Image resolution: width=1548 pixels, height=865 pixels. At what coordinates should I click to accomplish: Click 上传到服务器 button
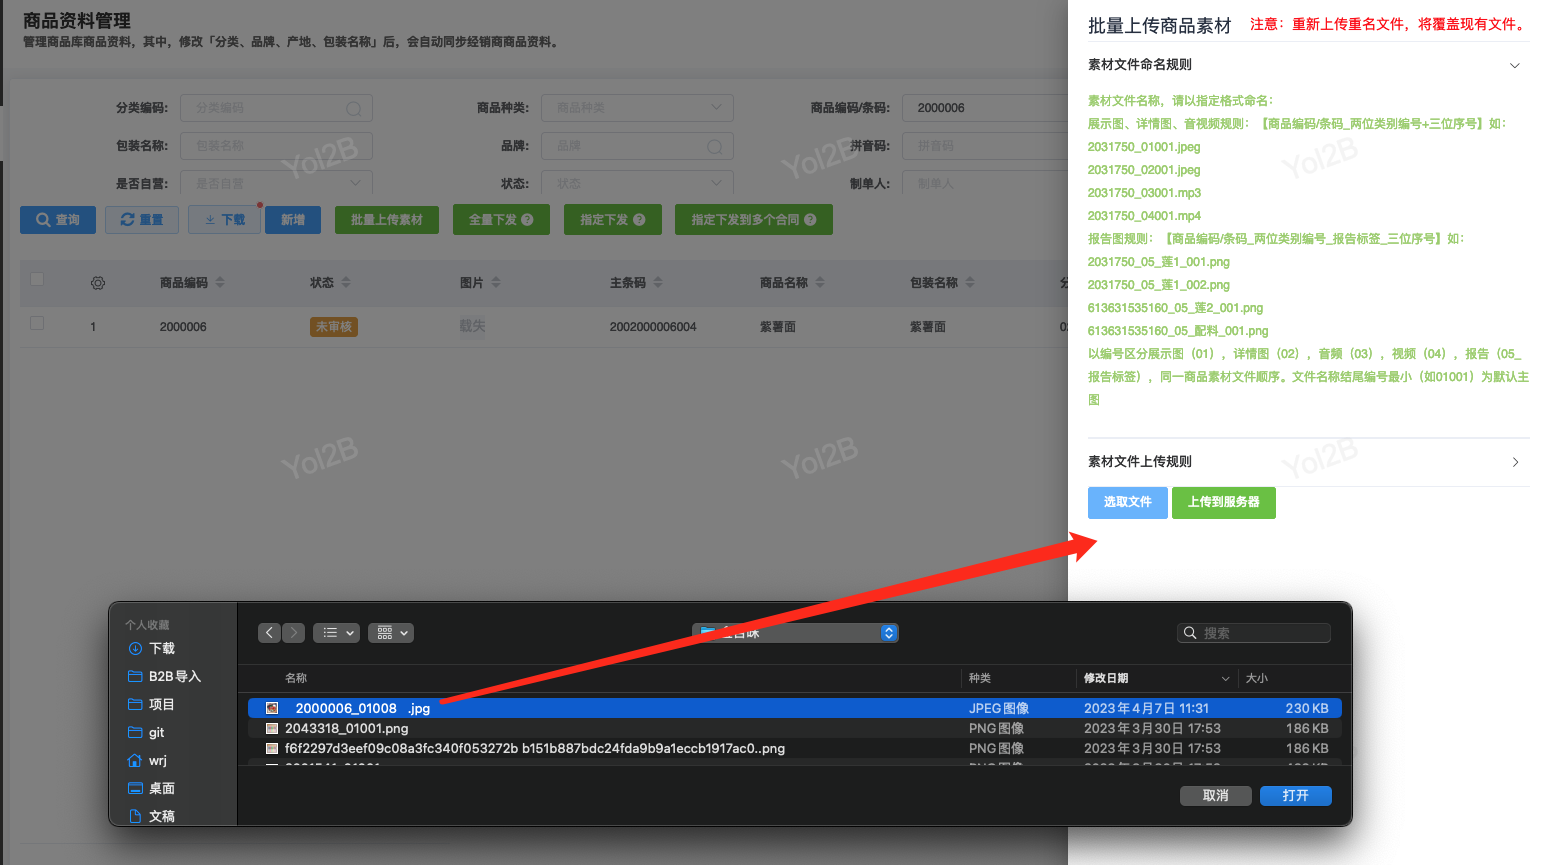coord(1224,502)
